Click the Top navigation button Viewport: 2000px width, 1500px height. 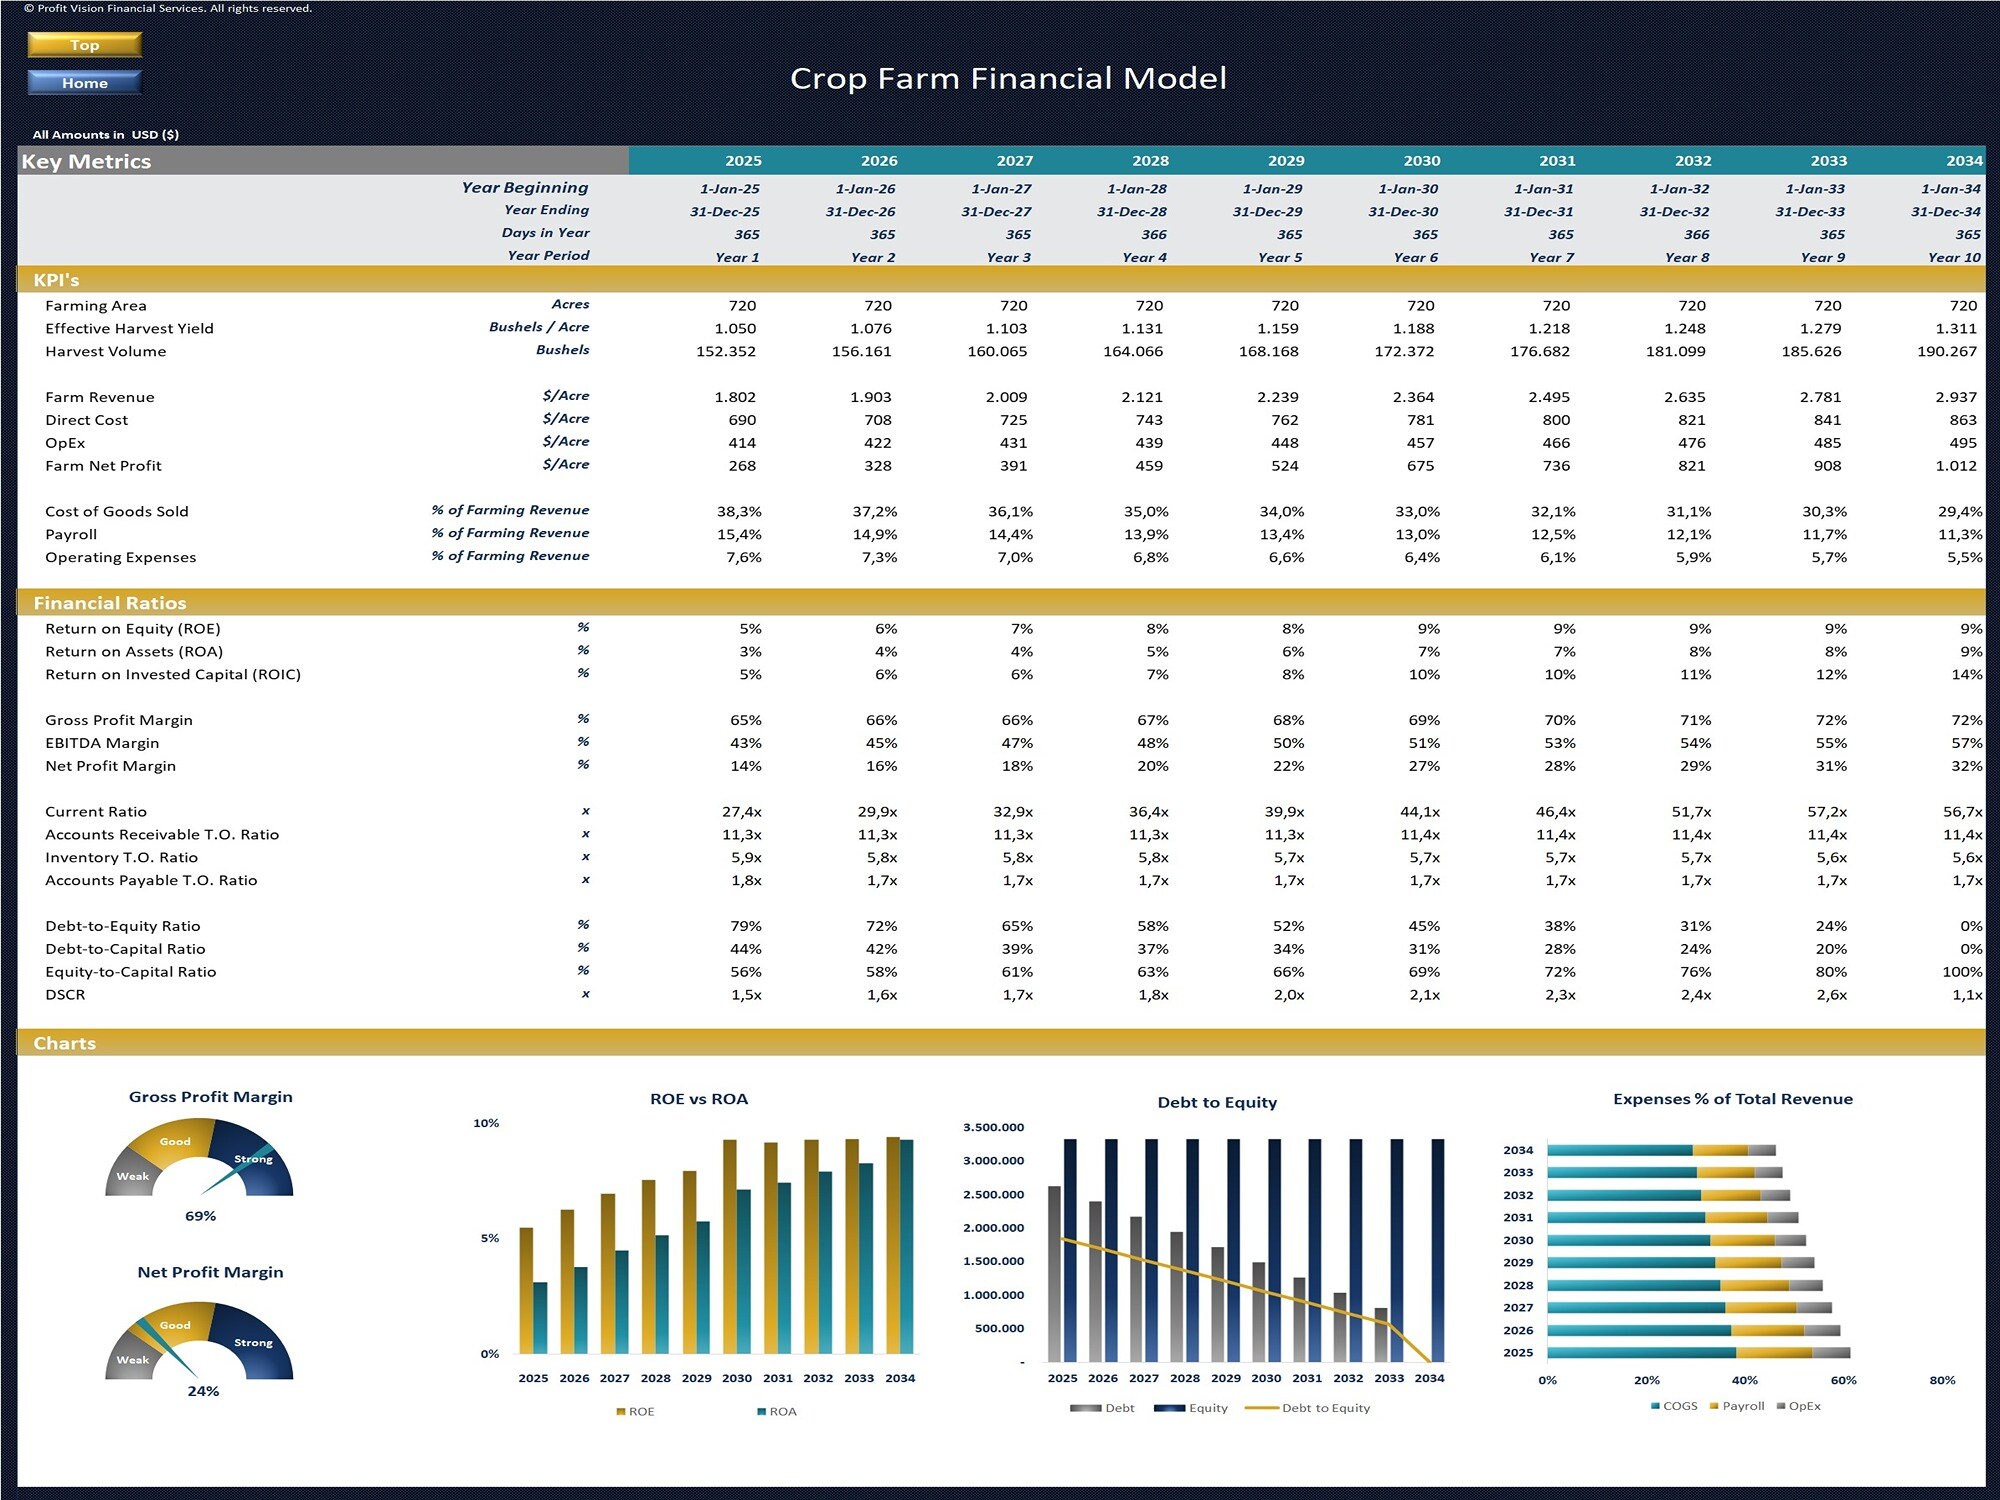point(85,45)
